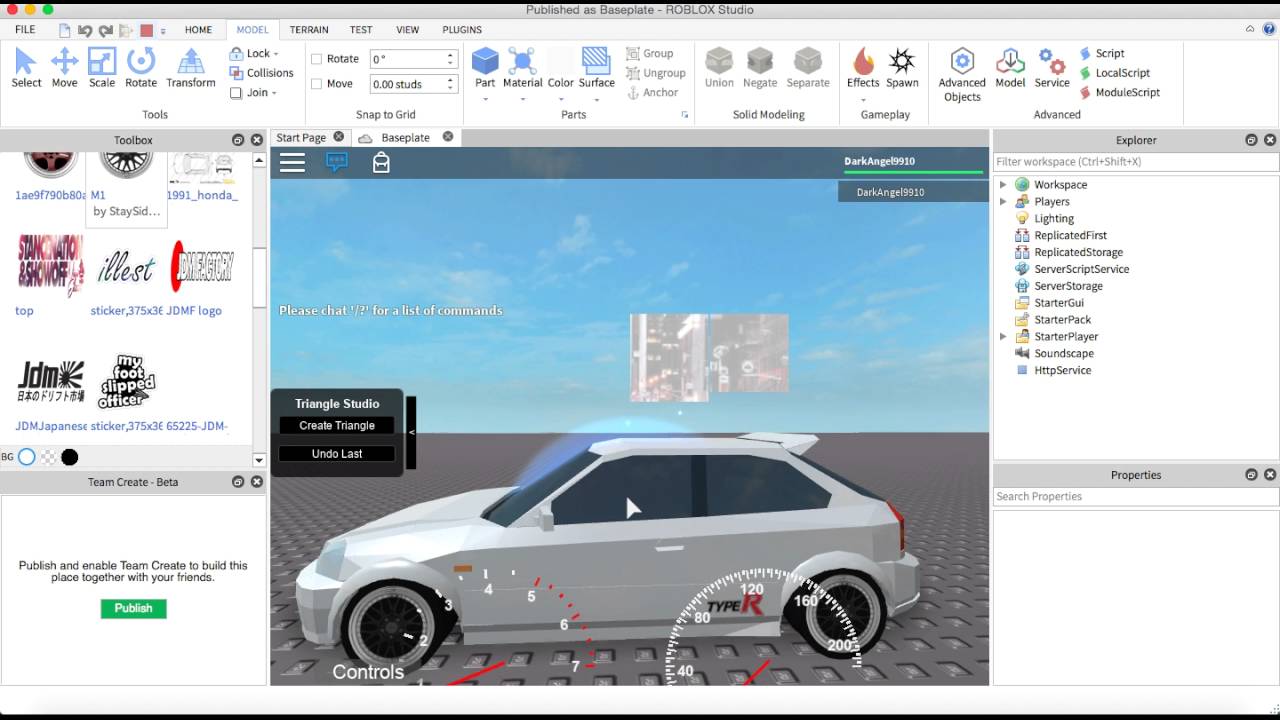Click Create Triangle in Triangle Studio
The height and width of the screenshot is (720, 1280).
click(x=337, y=425)
